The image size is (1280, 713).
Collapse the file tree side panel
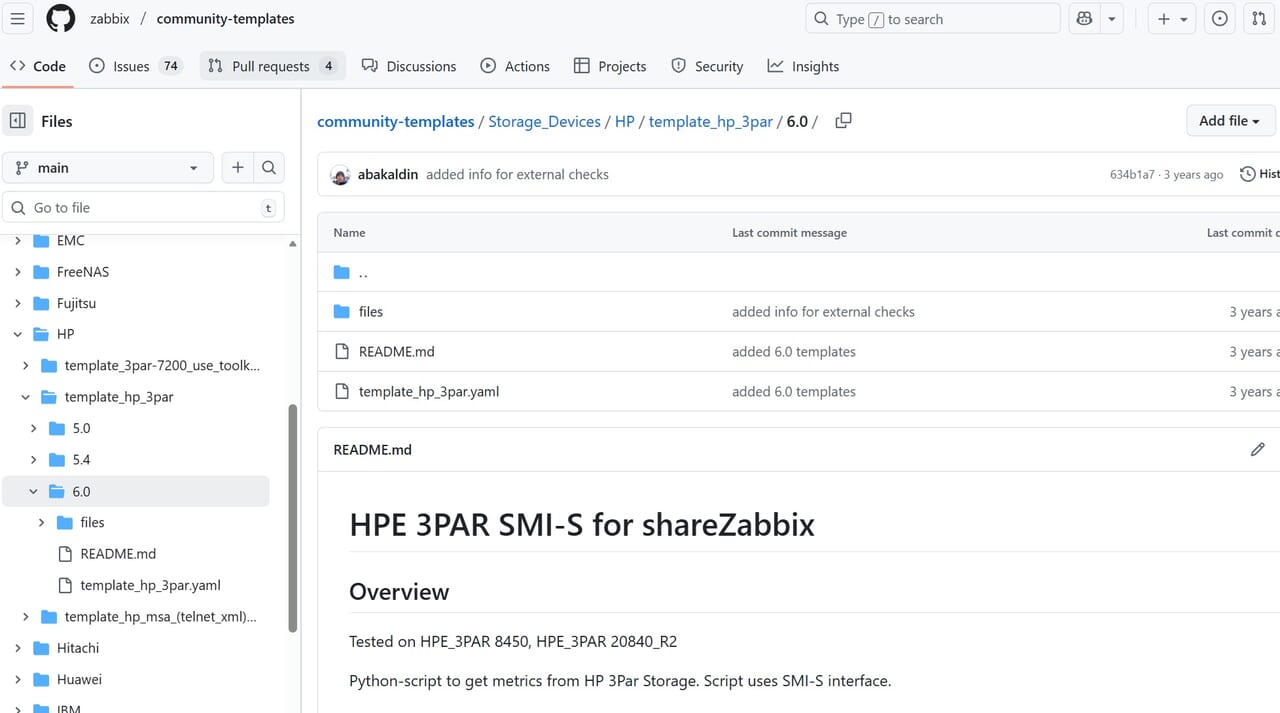click(x=18, y=121)
